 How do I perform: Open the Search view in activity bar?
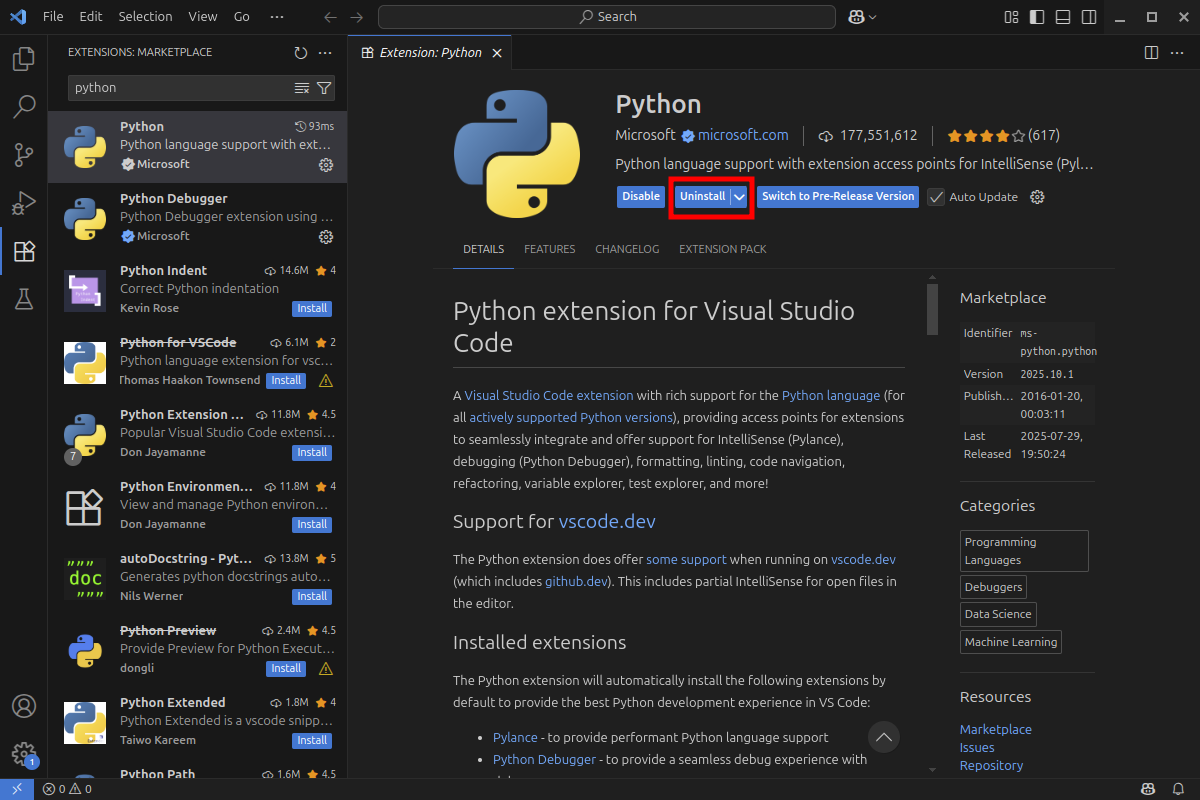click(24, 107)
